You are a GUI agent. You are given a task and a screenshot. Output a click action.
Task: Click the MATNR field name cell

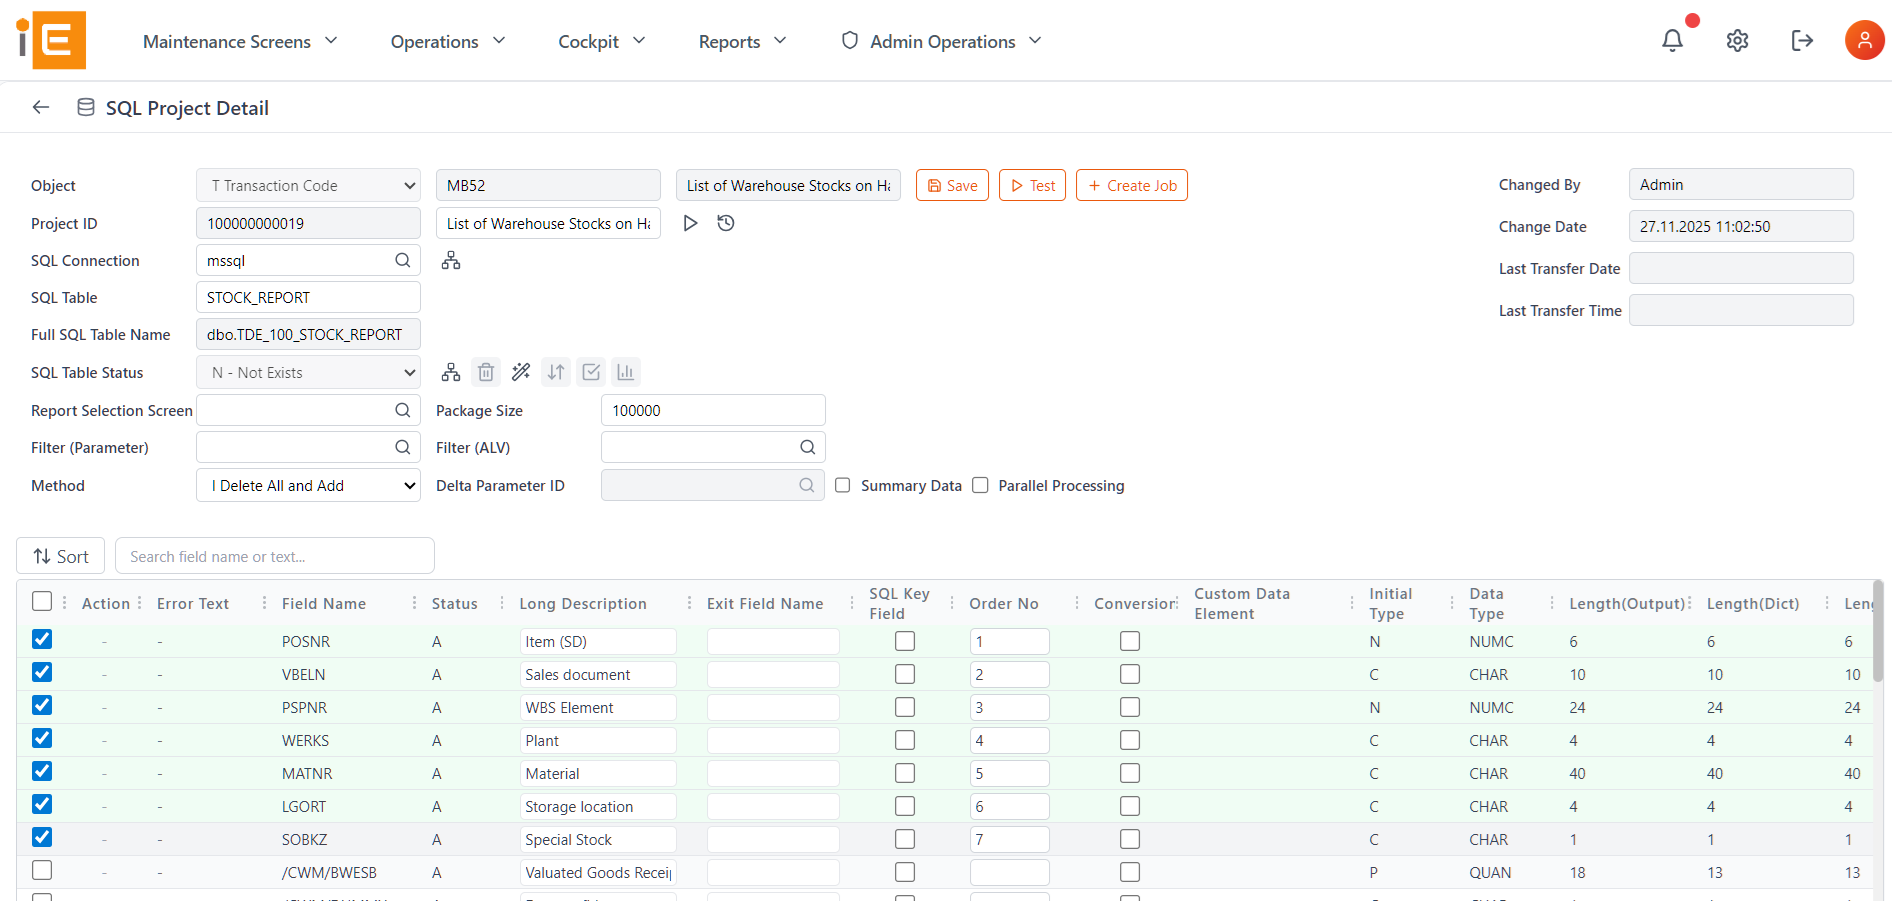point(307,773)
